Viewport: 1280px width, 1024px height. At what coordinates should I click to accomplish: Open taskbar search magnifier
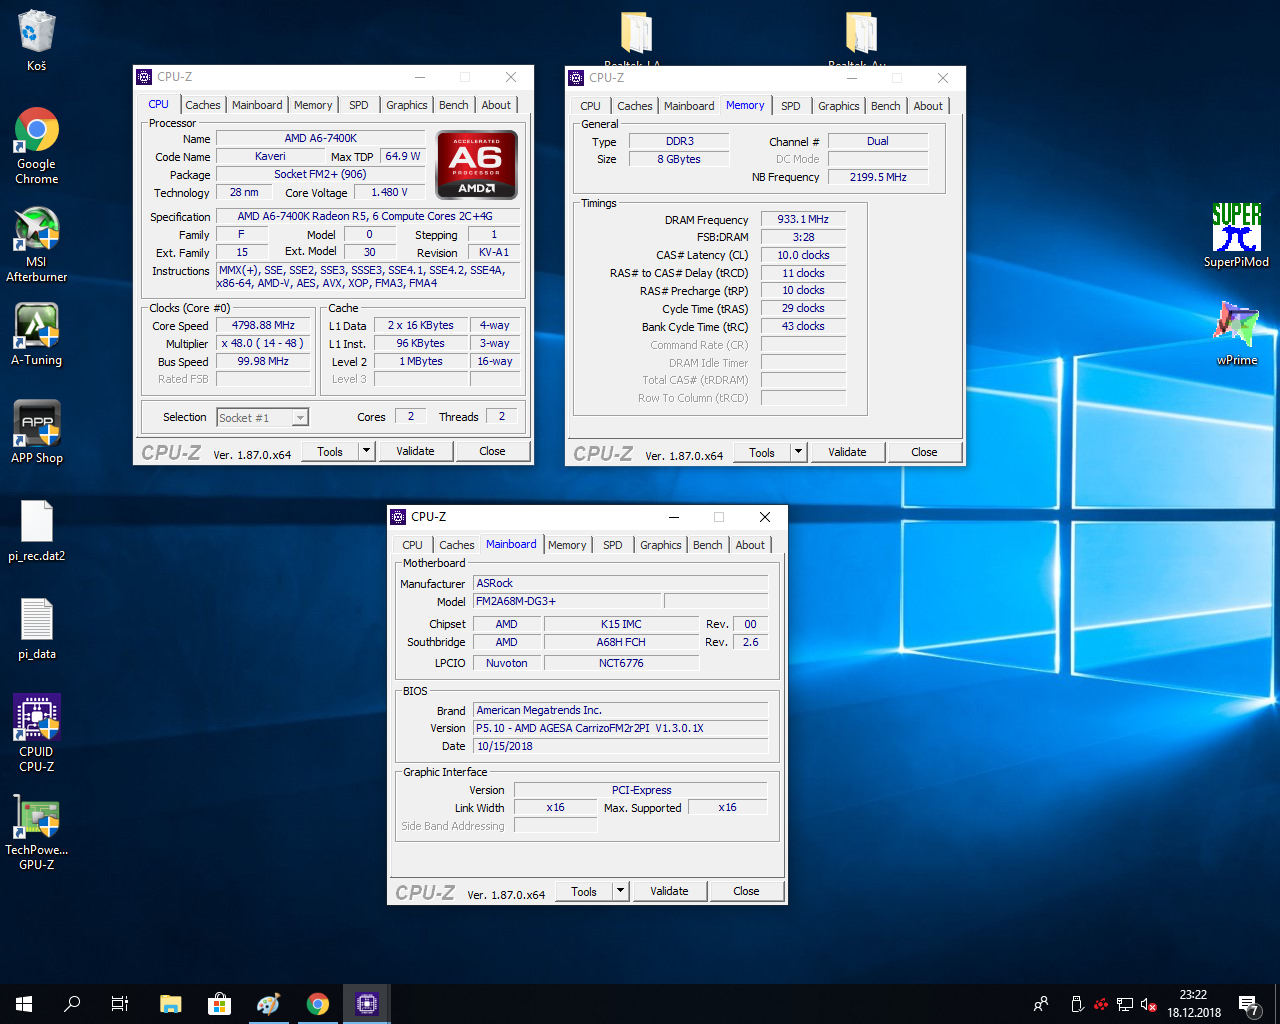click(72, 1004)
